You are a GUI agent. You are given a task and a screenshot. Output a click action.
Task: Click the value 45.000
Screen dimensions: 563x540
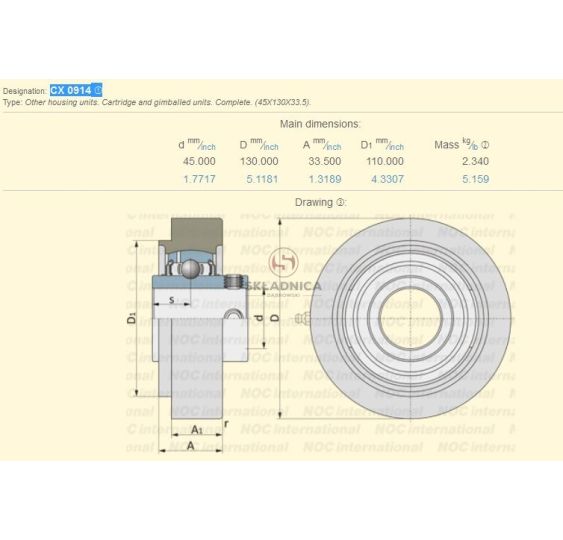199,161
